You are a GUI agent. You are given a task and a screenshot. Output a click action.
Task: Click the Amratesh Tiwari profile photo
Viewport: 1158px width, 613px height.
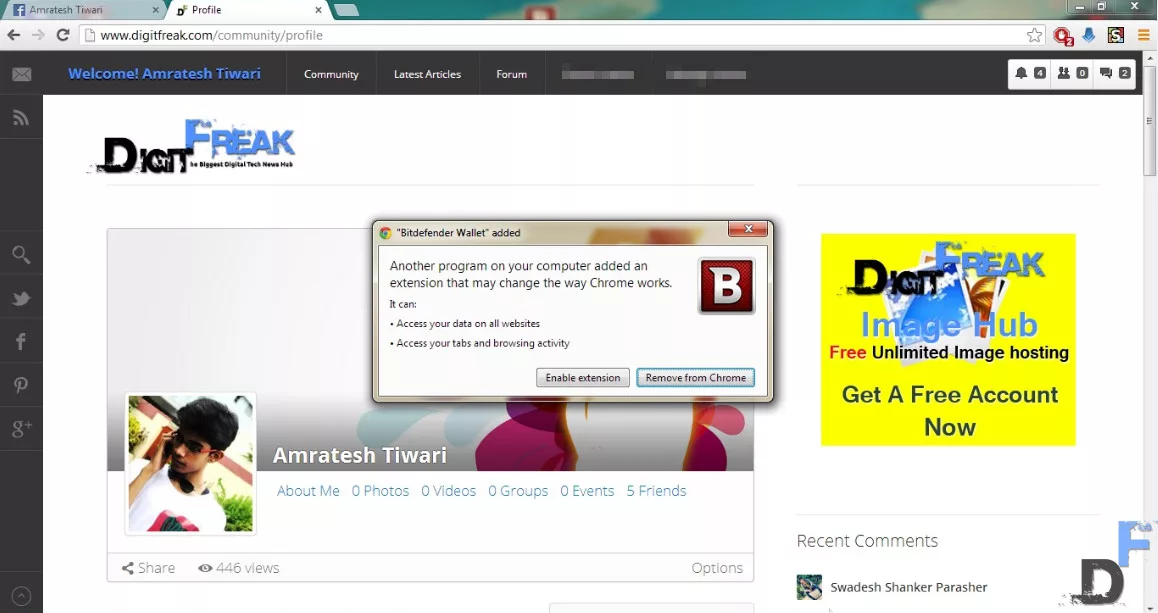pyautogui.click(x=191, y=464)
